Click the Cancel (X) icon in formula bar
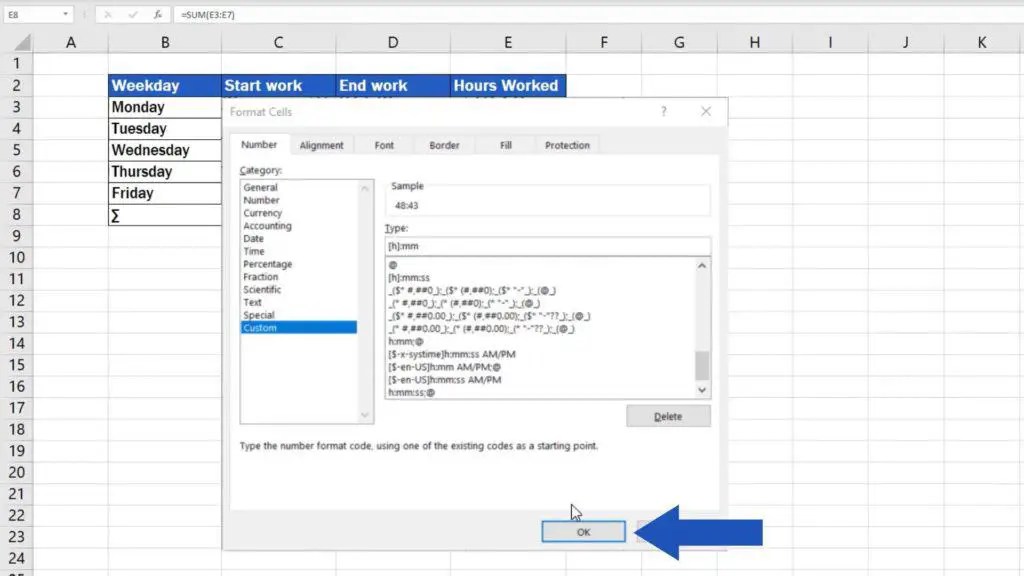 [x=108, y=14]
